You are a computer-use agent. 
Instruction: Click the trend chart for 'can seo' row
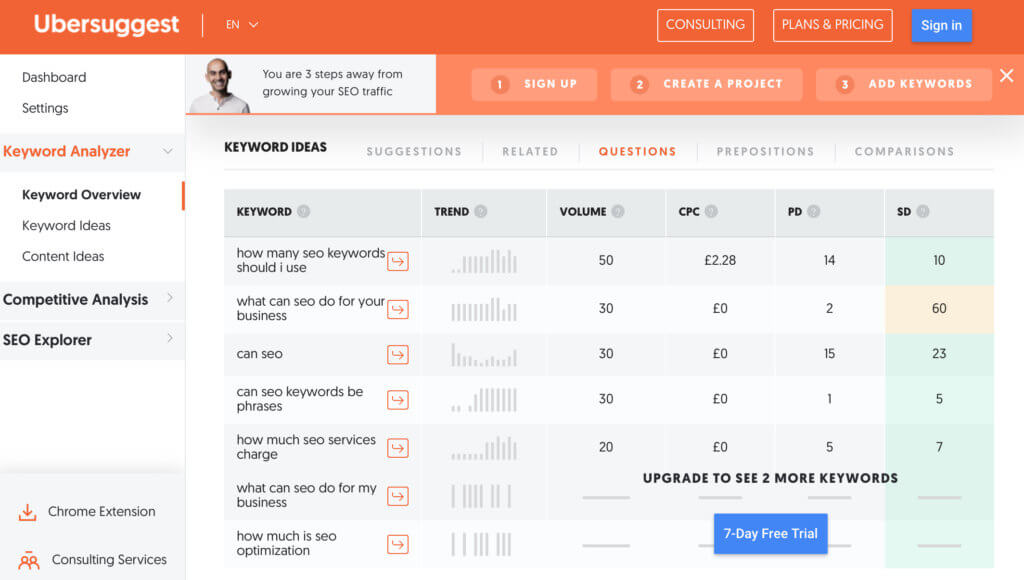483,355
